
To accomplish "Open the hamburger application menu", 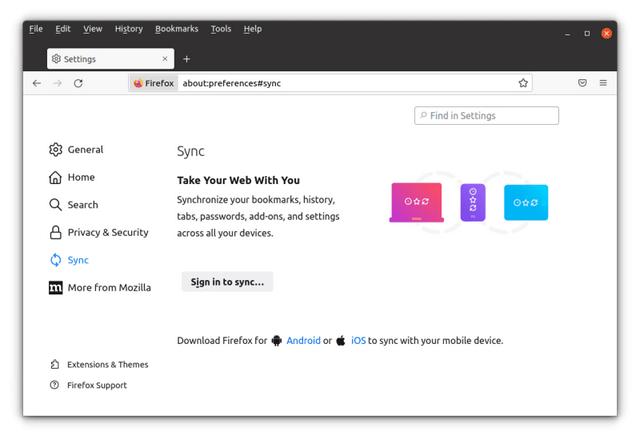I will (x=603, y=83).
